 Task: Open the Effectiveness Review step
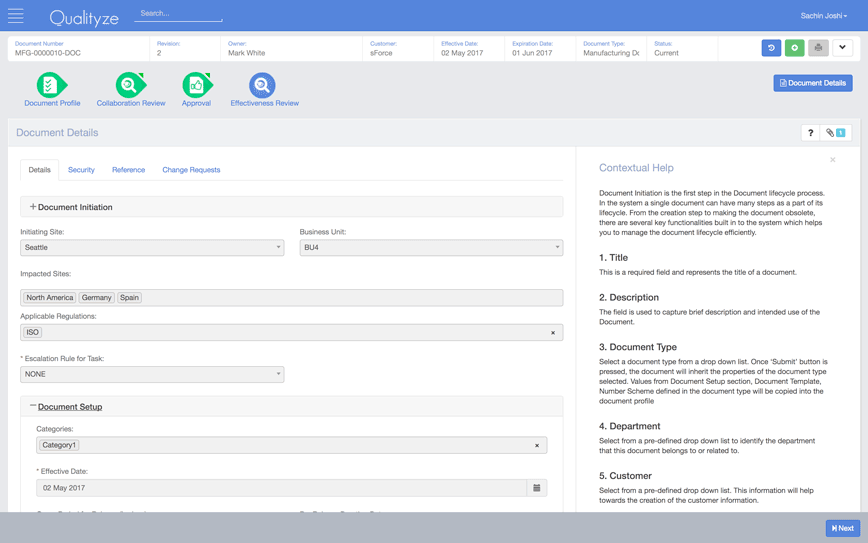pos(264,89)
